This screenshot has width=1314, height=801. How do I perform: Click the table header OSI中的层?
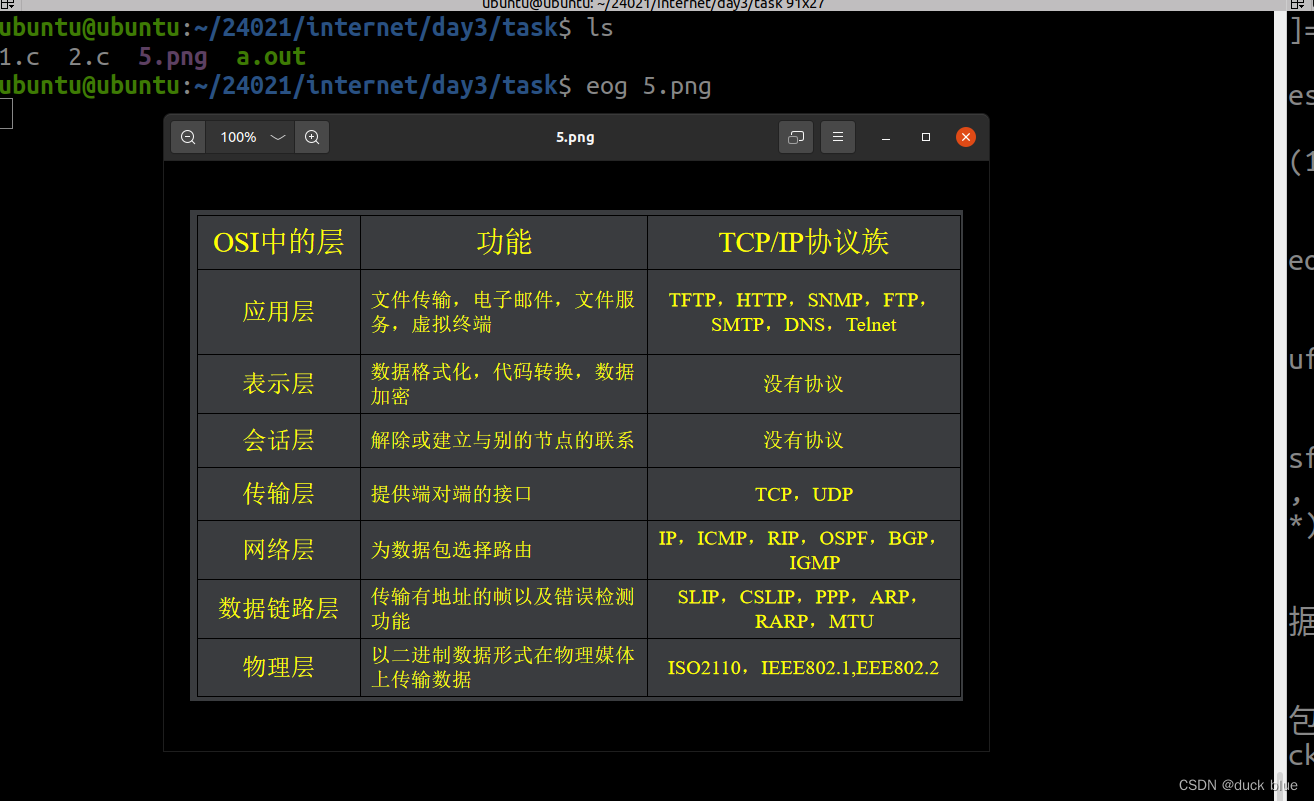pos(279,242)
